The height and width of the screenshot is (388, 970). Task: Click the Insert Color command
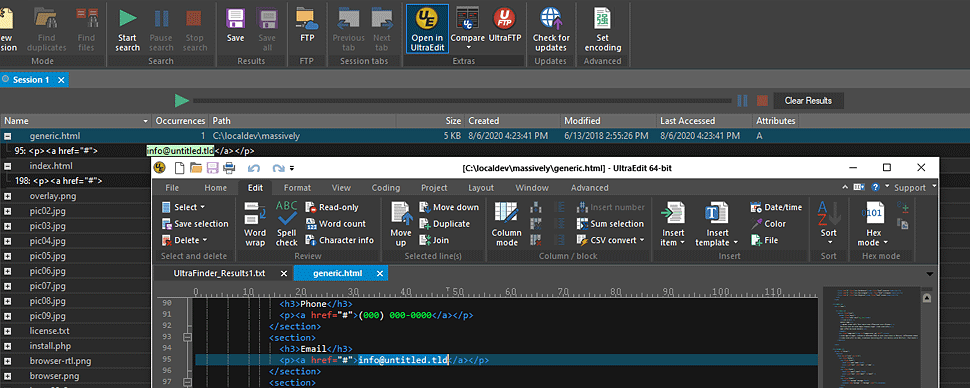[768, 224]
